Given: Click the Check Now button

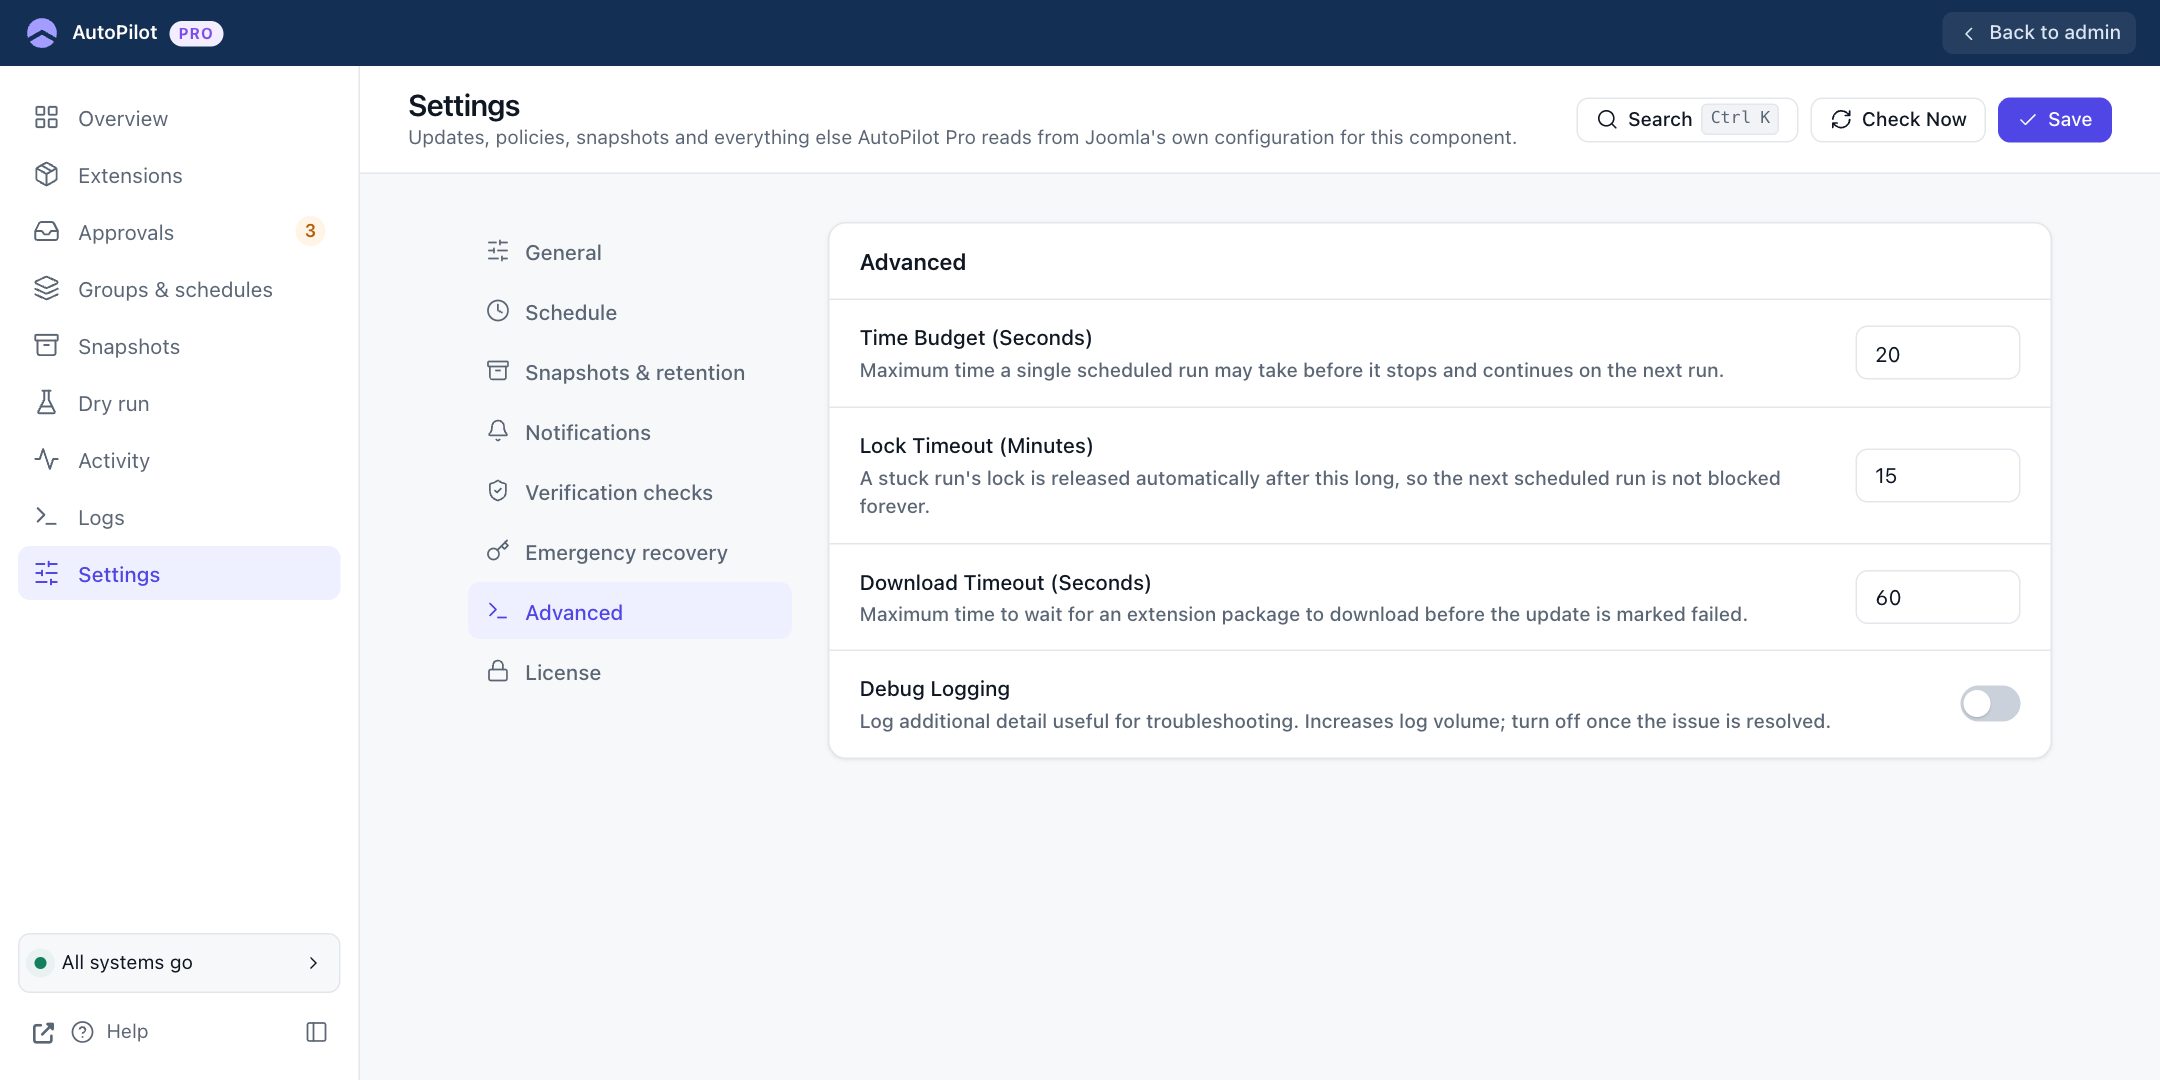Looking at the screenshot, I should click(x=1898, y=120).
